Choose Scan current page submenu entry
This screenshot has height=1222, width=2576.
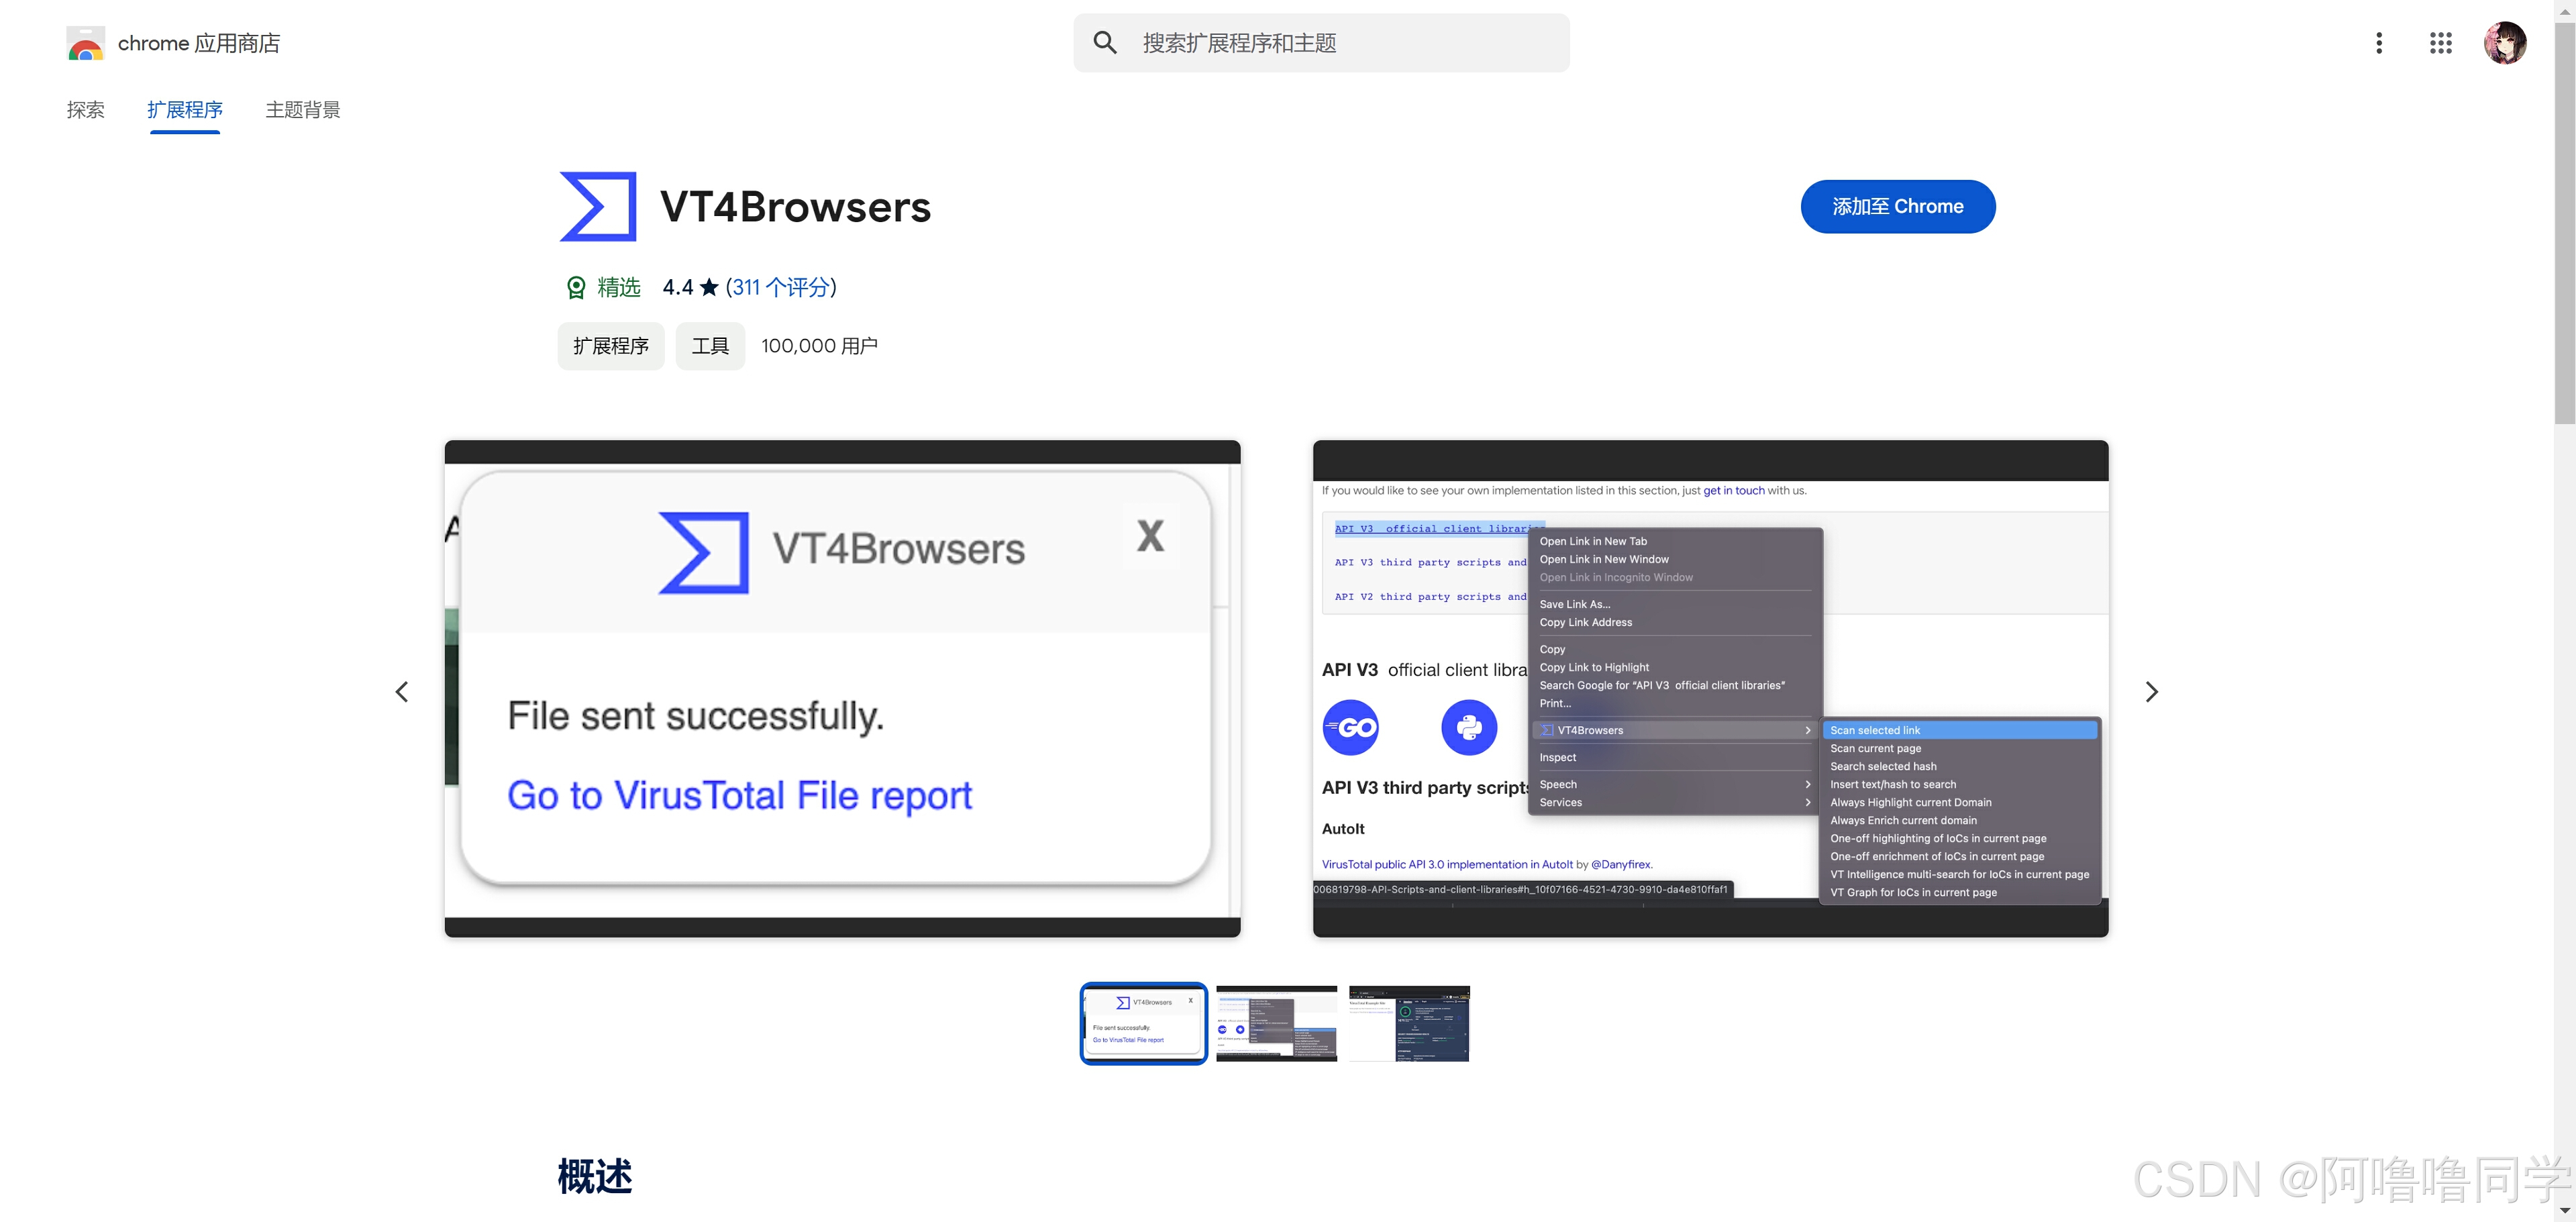(1959, 748)
